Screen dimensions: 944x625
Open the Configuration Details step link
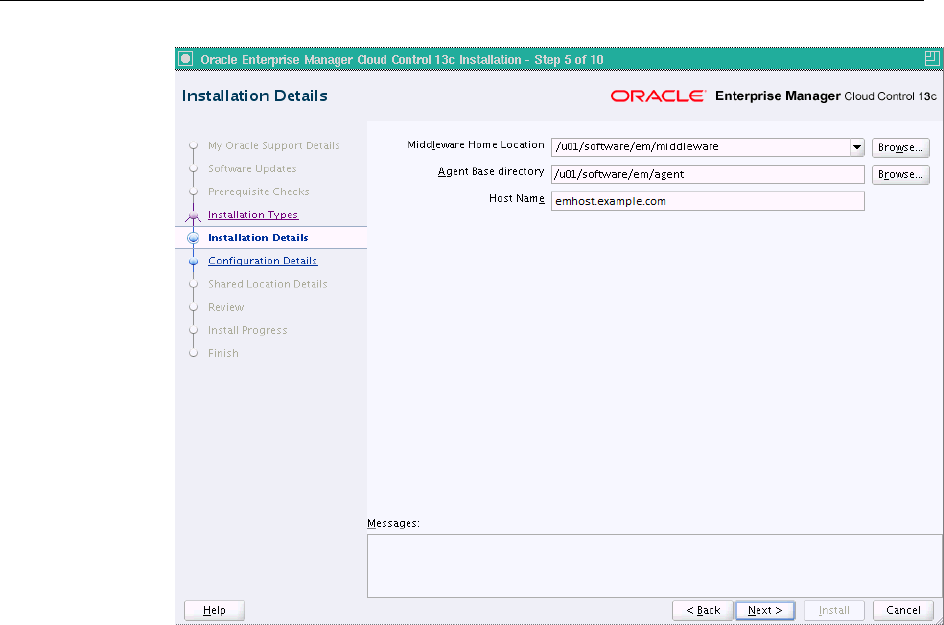(x=262, y=261)
